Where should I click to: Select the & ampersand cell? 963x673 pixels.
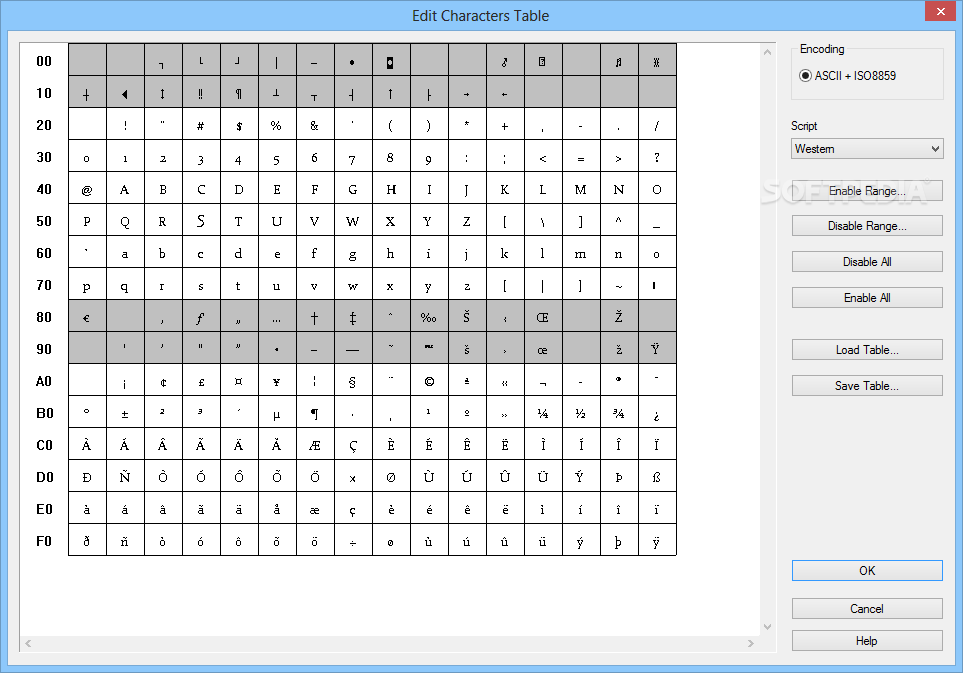(315, 126)
